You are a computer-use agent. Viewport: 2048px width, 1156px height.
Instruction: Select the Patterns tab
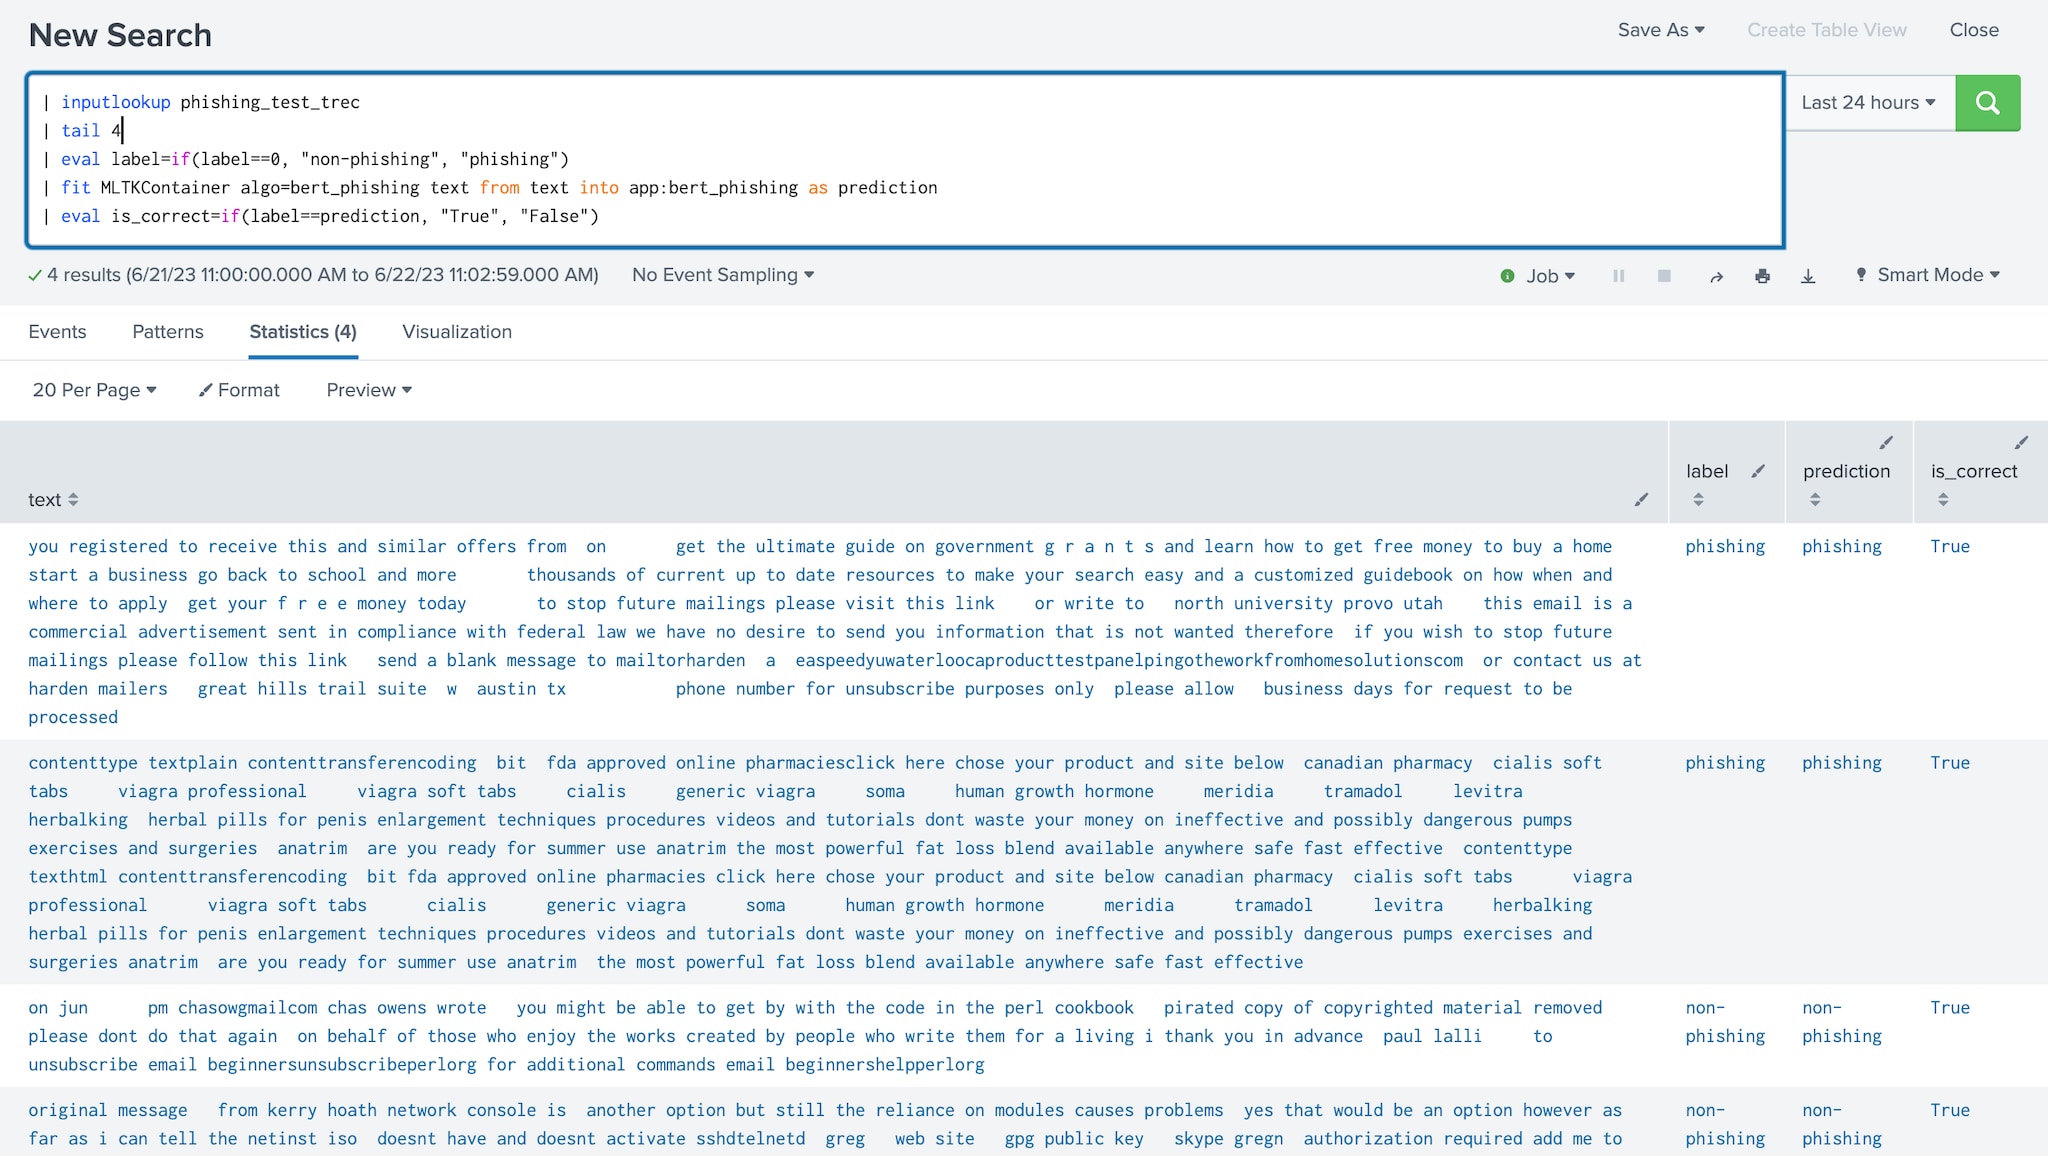pos(166,330)
